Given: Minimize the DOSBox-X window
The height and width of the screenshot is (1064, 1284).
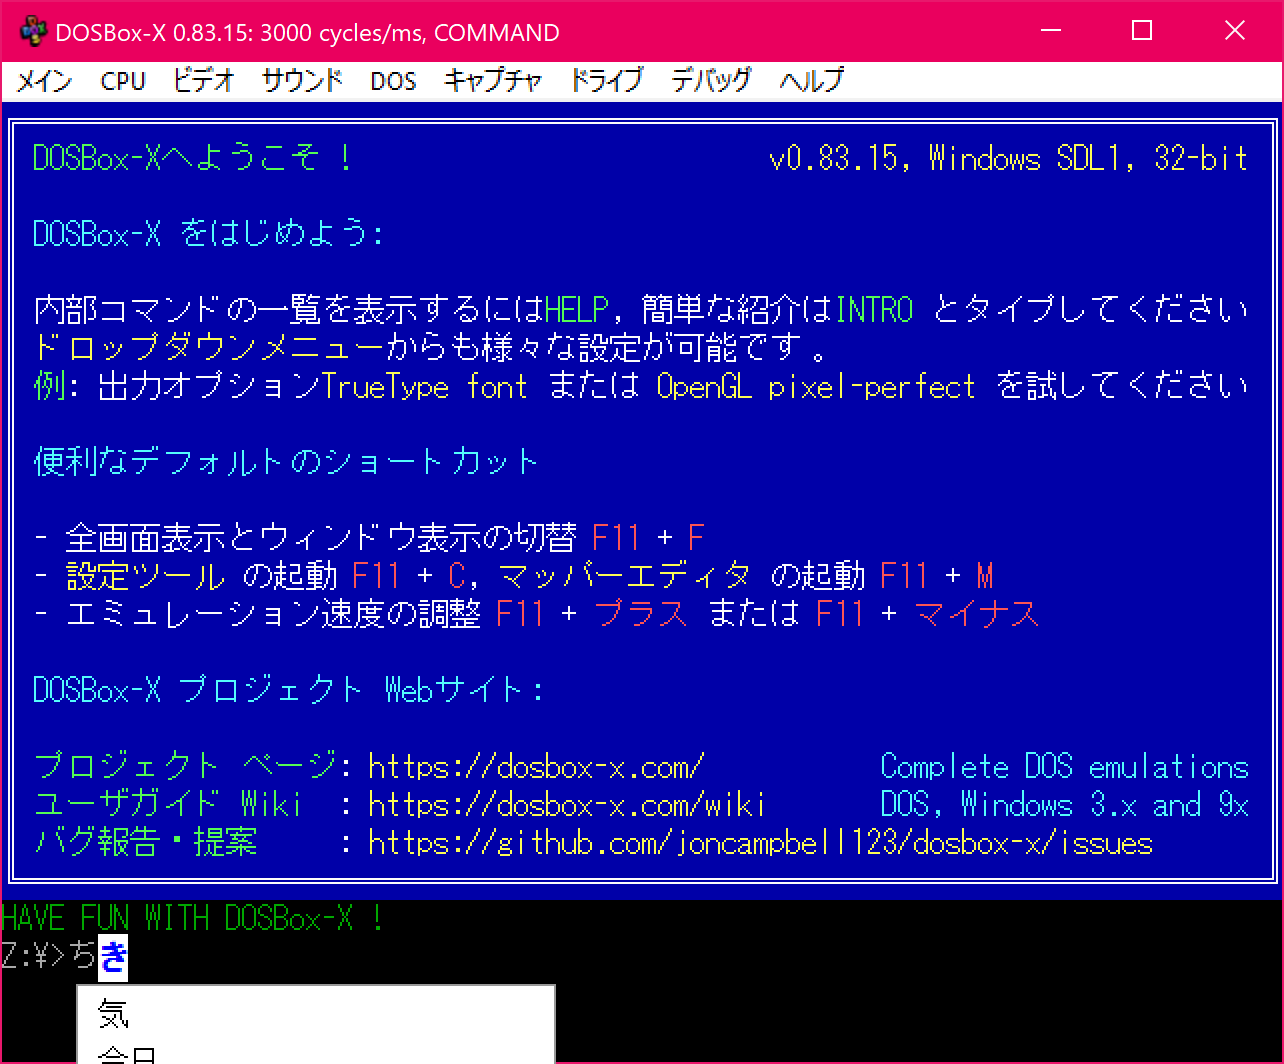Looking at the screenshot, I should click(1050, 31).
